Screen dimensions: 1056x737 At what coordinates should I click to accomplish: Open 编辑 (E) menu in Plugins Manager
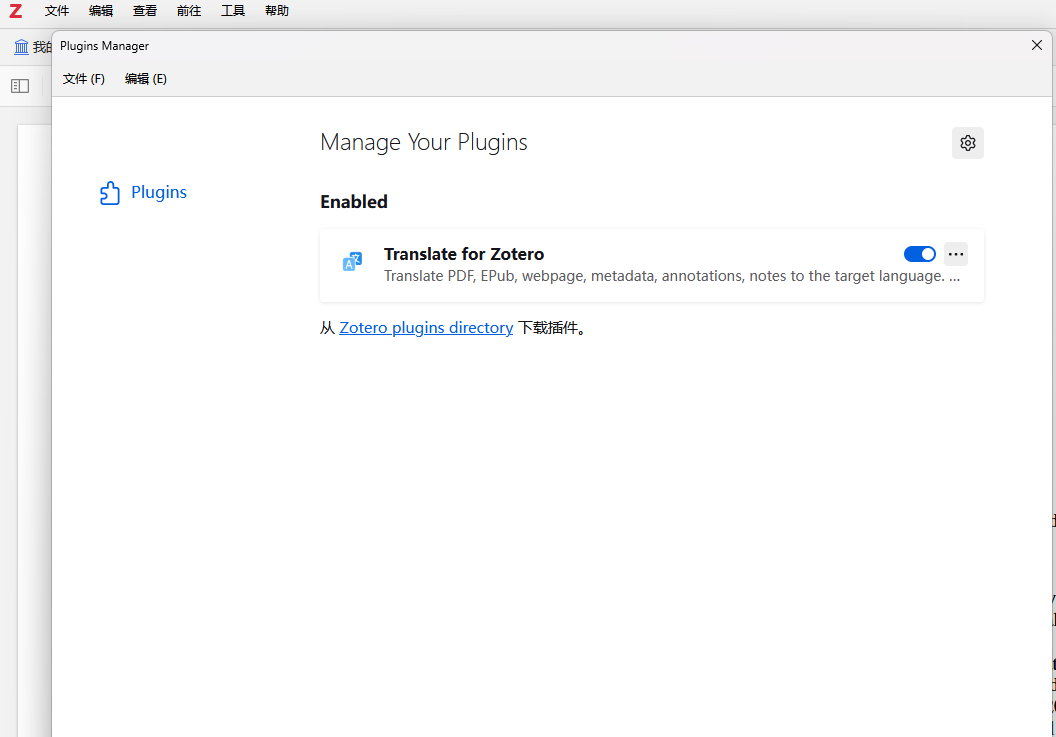coord(145,79)
